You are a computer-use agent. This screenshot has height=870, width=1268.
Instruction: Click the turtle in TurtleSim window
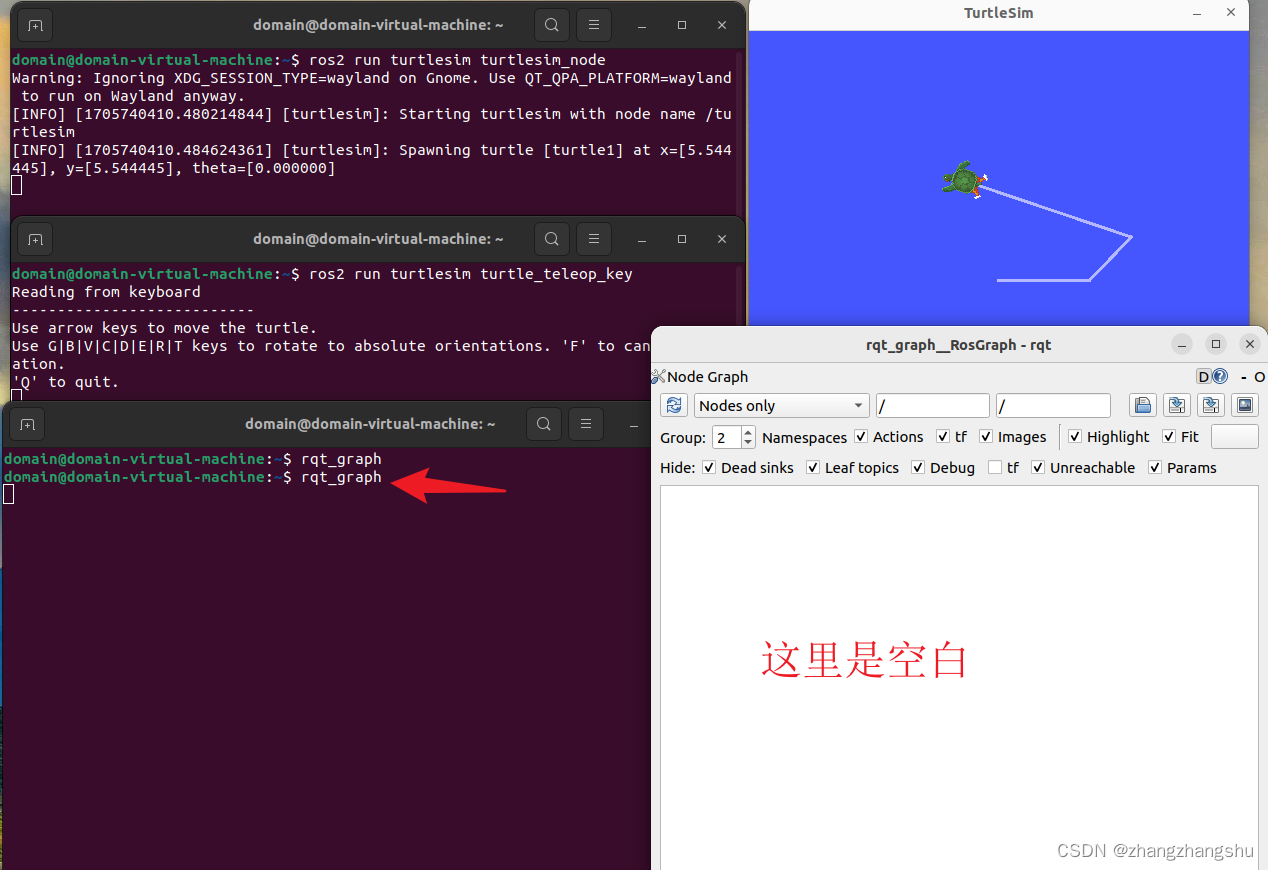(964, 180)
